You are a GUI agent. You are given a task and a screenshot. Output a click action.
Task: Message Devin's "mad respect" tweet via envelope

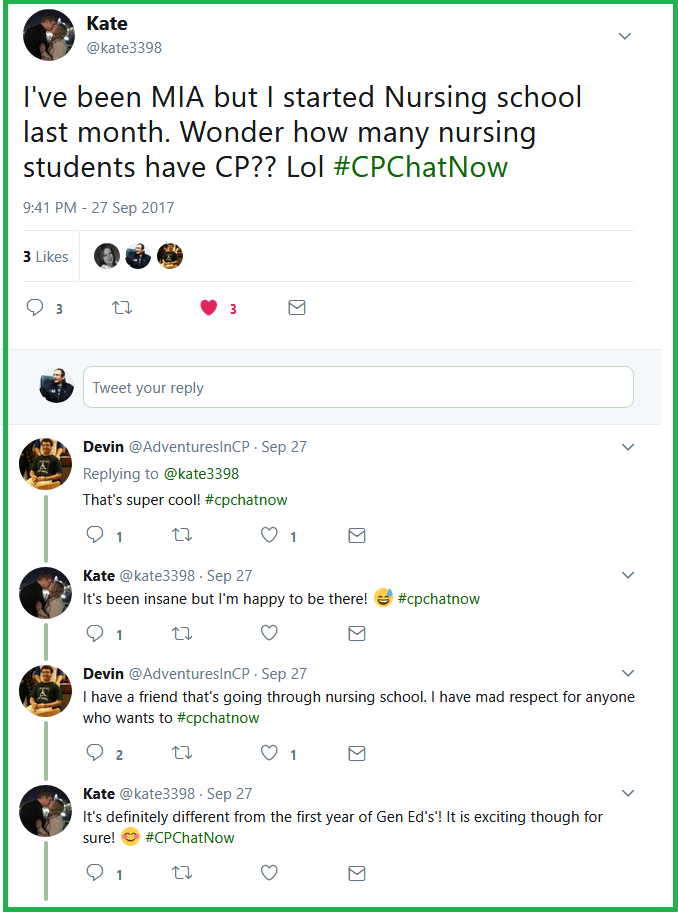(x=356, y=753)
